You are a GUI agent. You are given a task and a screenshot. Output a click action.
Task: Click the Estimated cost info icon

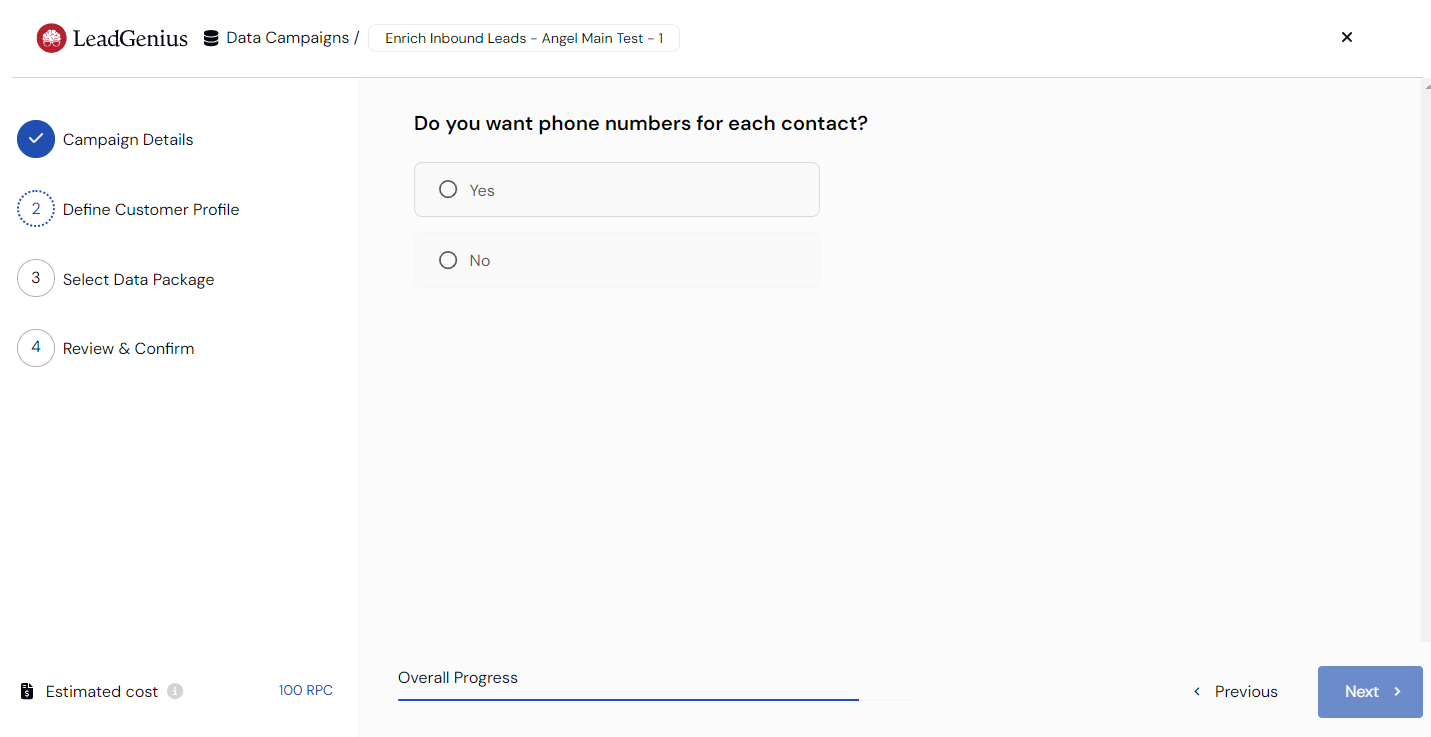tap(175, 691)
